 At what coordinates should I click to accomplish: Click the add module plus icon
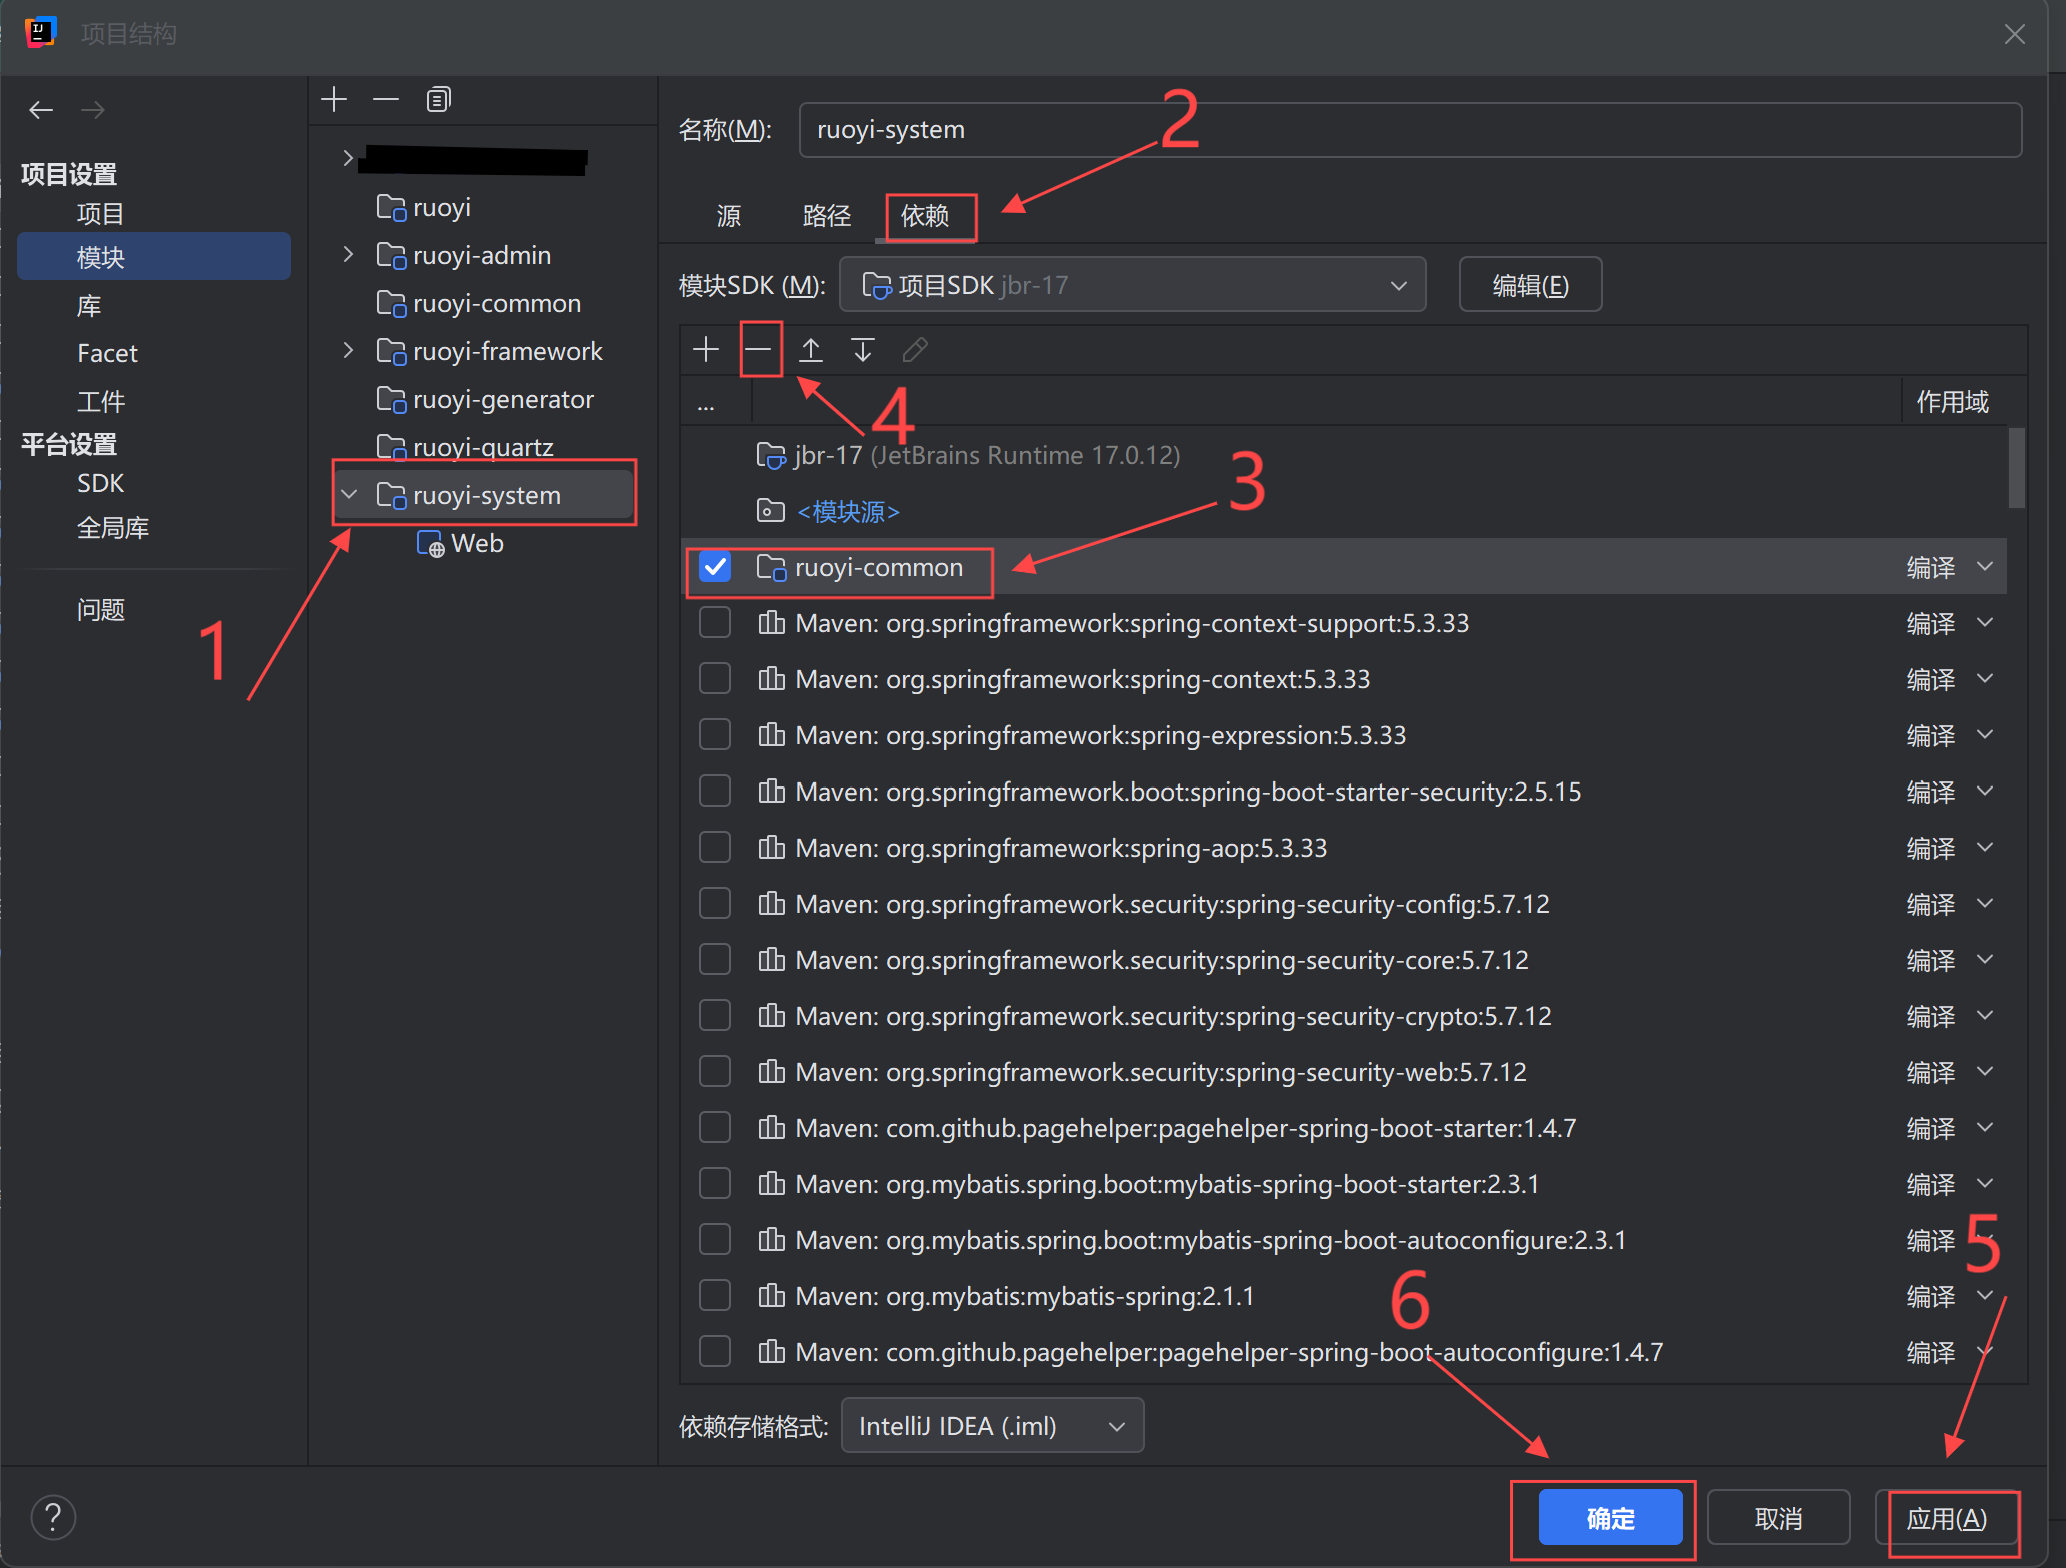pyautogui.click(x=334, y=99)
